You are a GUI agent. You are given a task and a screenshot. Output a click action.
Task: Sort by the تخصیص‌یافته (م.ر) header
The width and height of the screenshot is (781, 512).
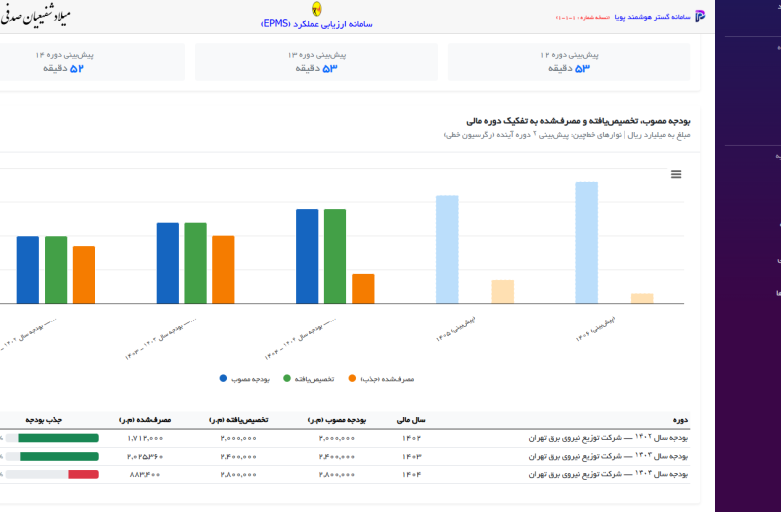[x=239, y=420]
